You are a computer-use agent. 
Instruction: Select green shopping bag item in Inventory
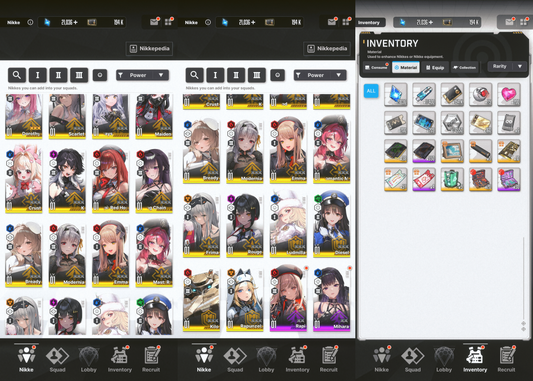452,179
